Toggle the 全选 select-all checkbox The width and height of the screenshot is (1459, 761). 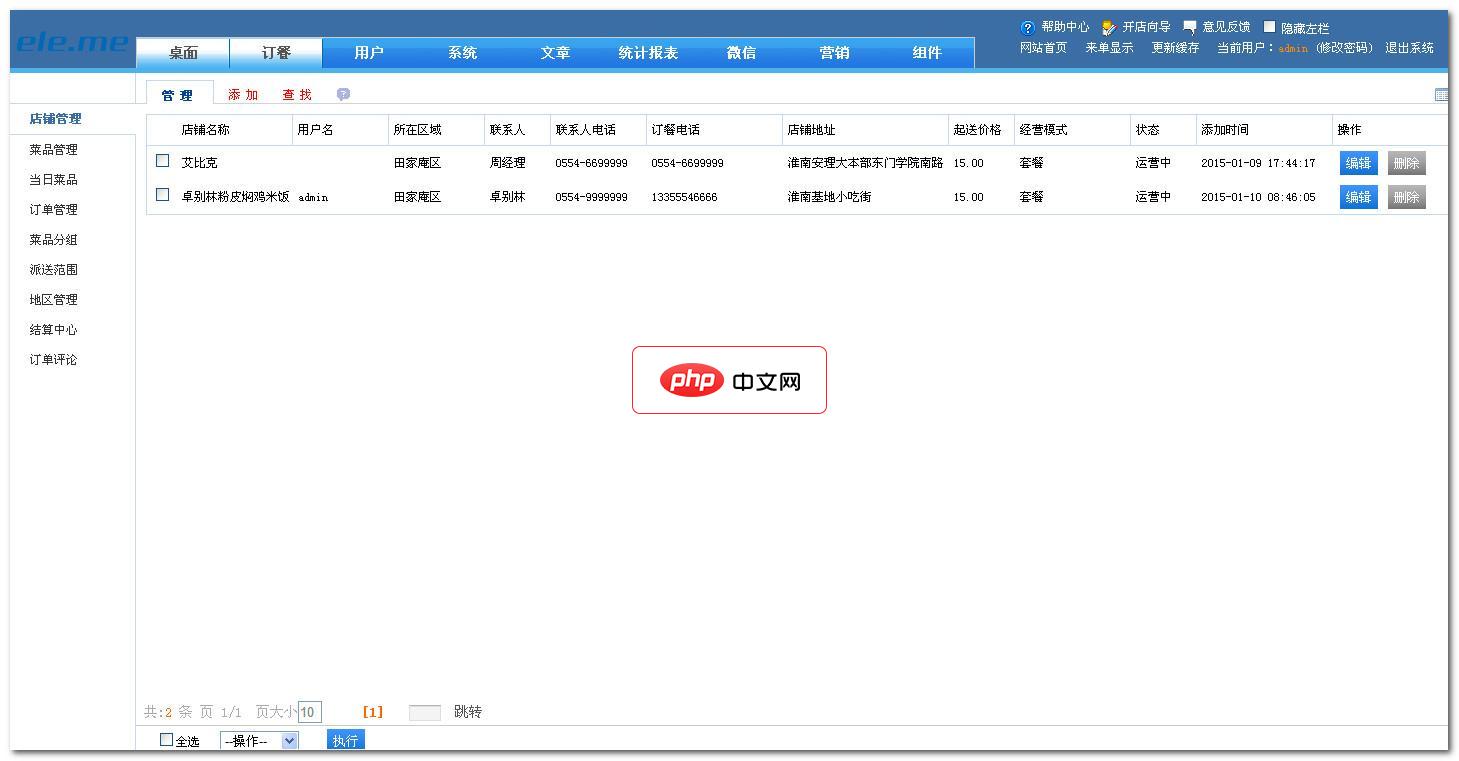tap(165, 740)
